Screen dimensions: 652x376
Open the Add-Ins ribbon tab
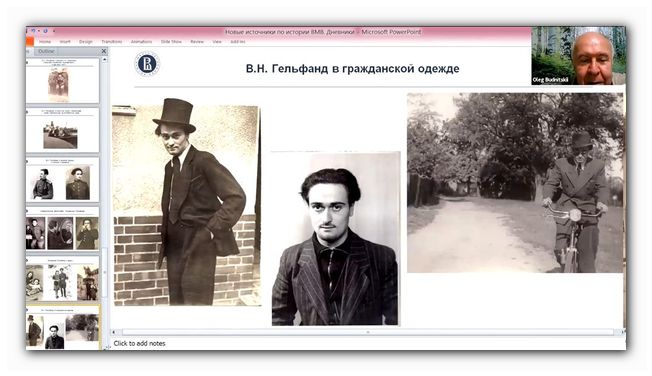pyautogui.click(x=237, y=42)
